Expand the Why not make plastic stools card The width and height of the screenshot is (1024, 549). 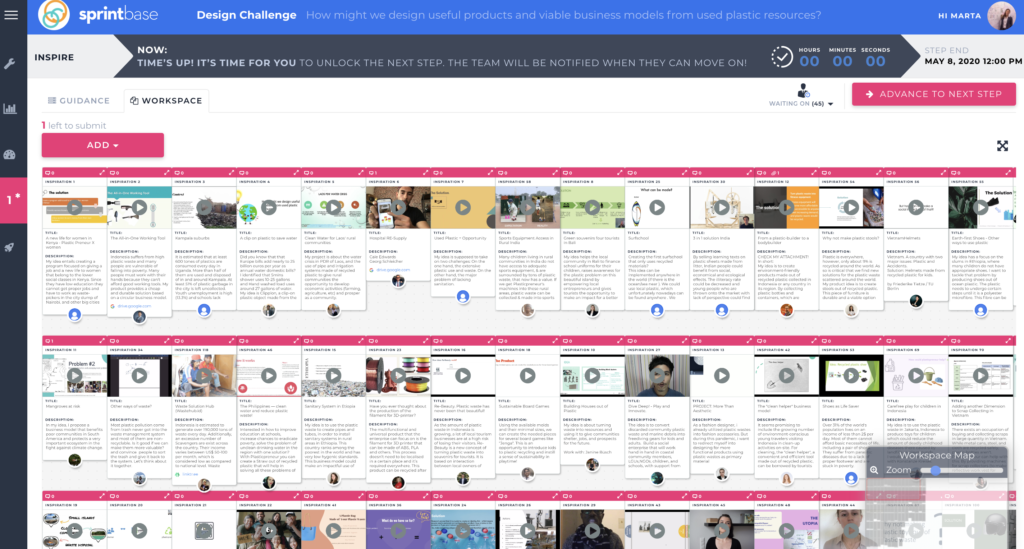point(878,172)
